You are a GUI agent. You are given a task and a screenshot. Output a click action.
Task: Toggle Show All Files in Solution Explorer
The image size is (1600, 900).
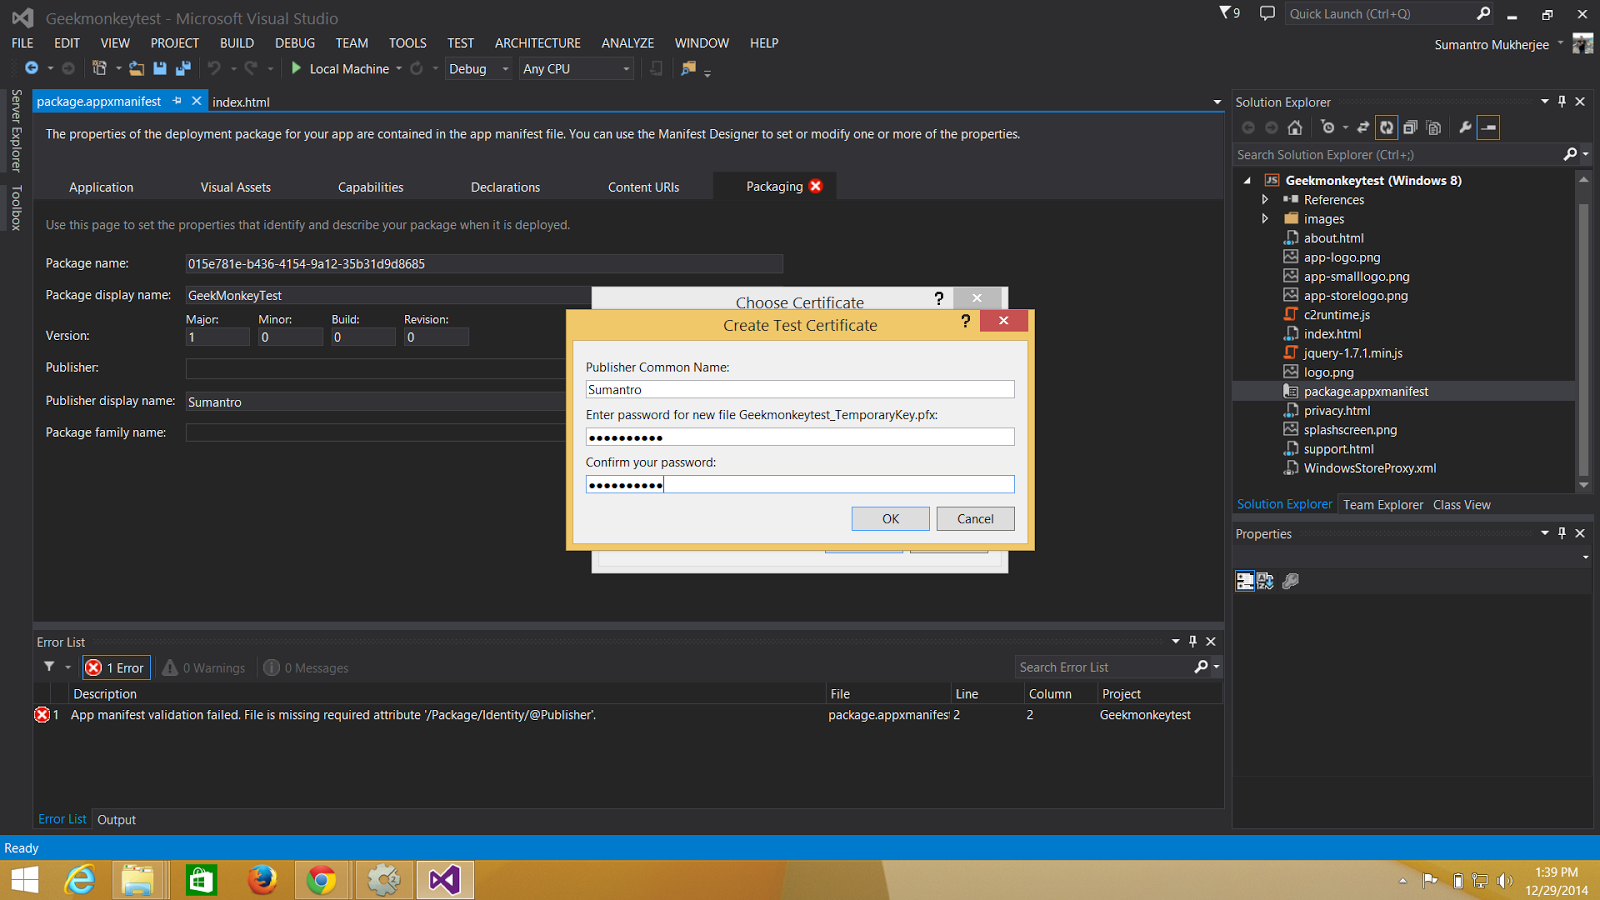[x=1434, y=127]
